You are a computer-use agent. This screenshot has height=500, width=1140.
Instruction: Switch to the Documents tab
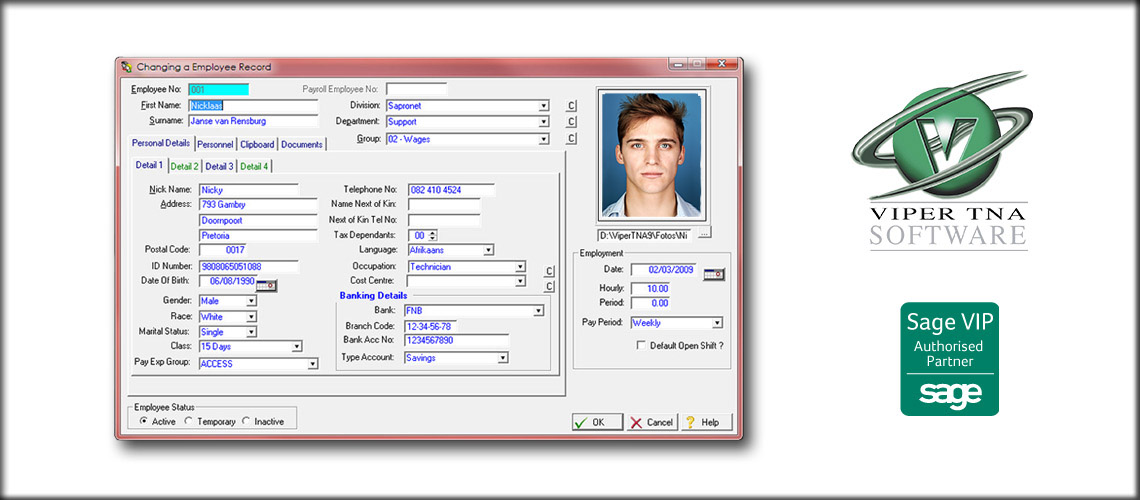pos(302,145)
